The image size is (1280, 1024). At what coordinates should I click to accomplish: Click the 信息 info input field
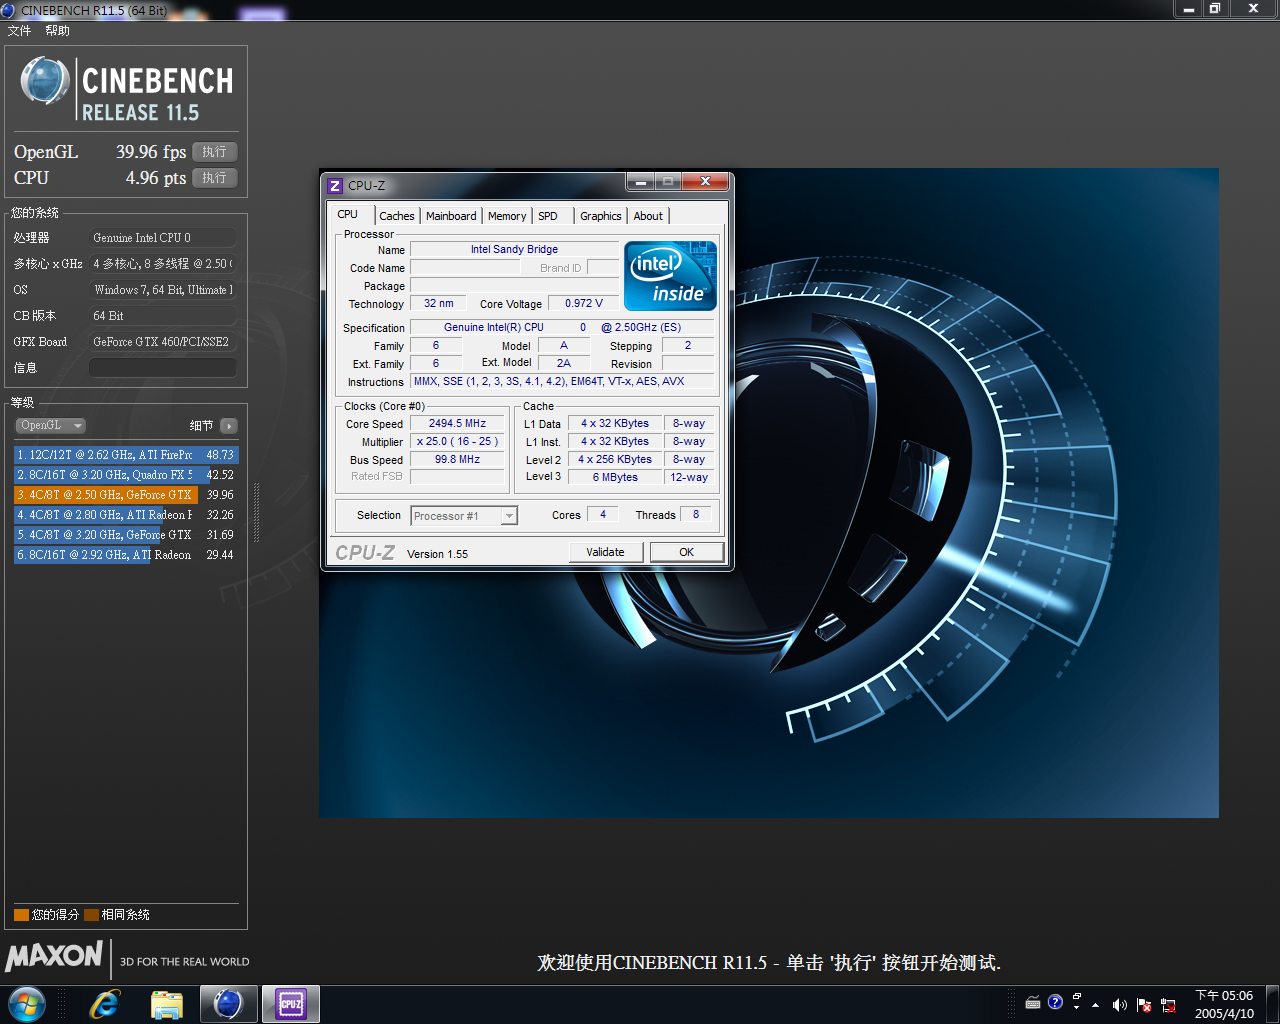(163, 368)
